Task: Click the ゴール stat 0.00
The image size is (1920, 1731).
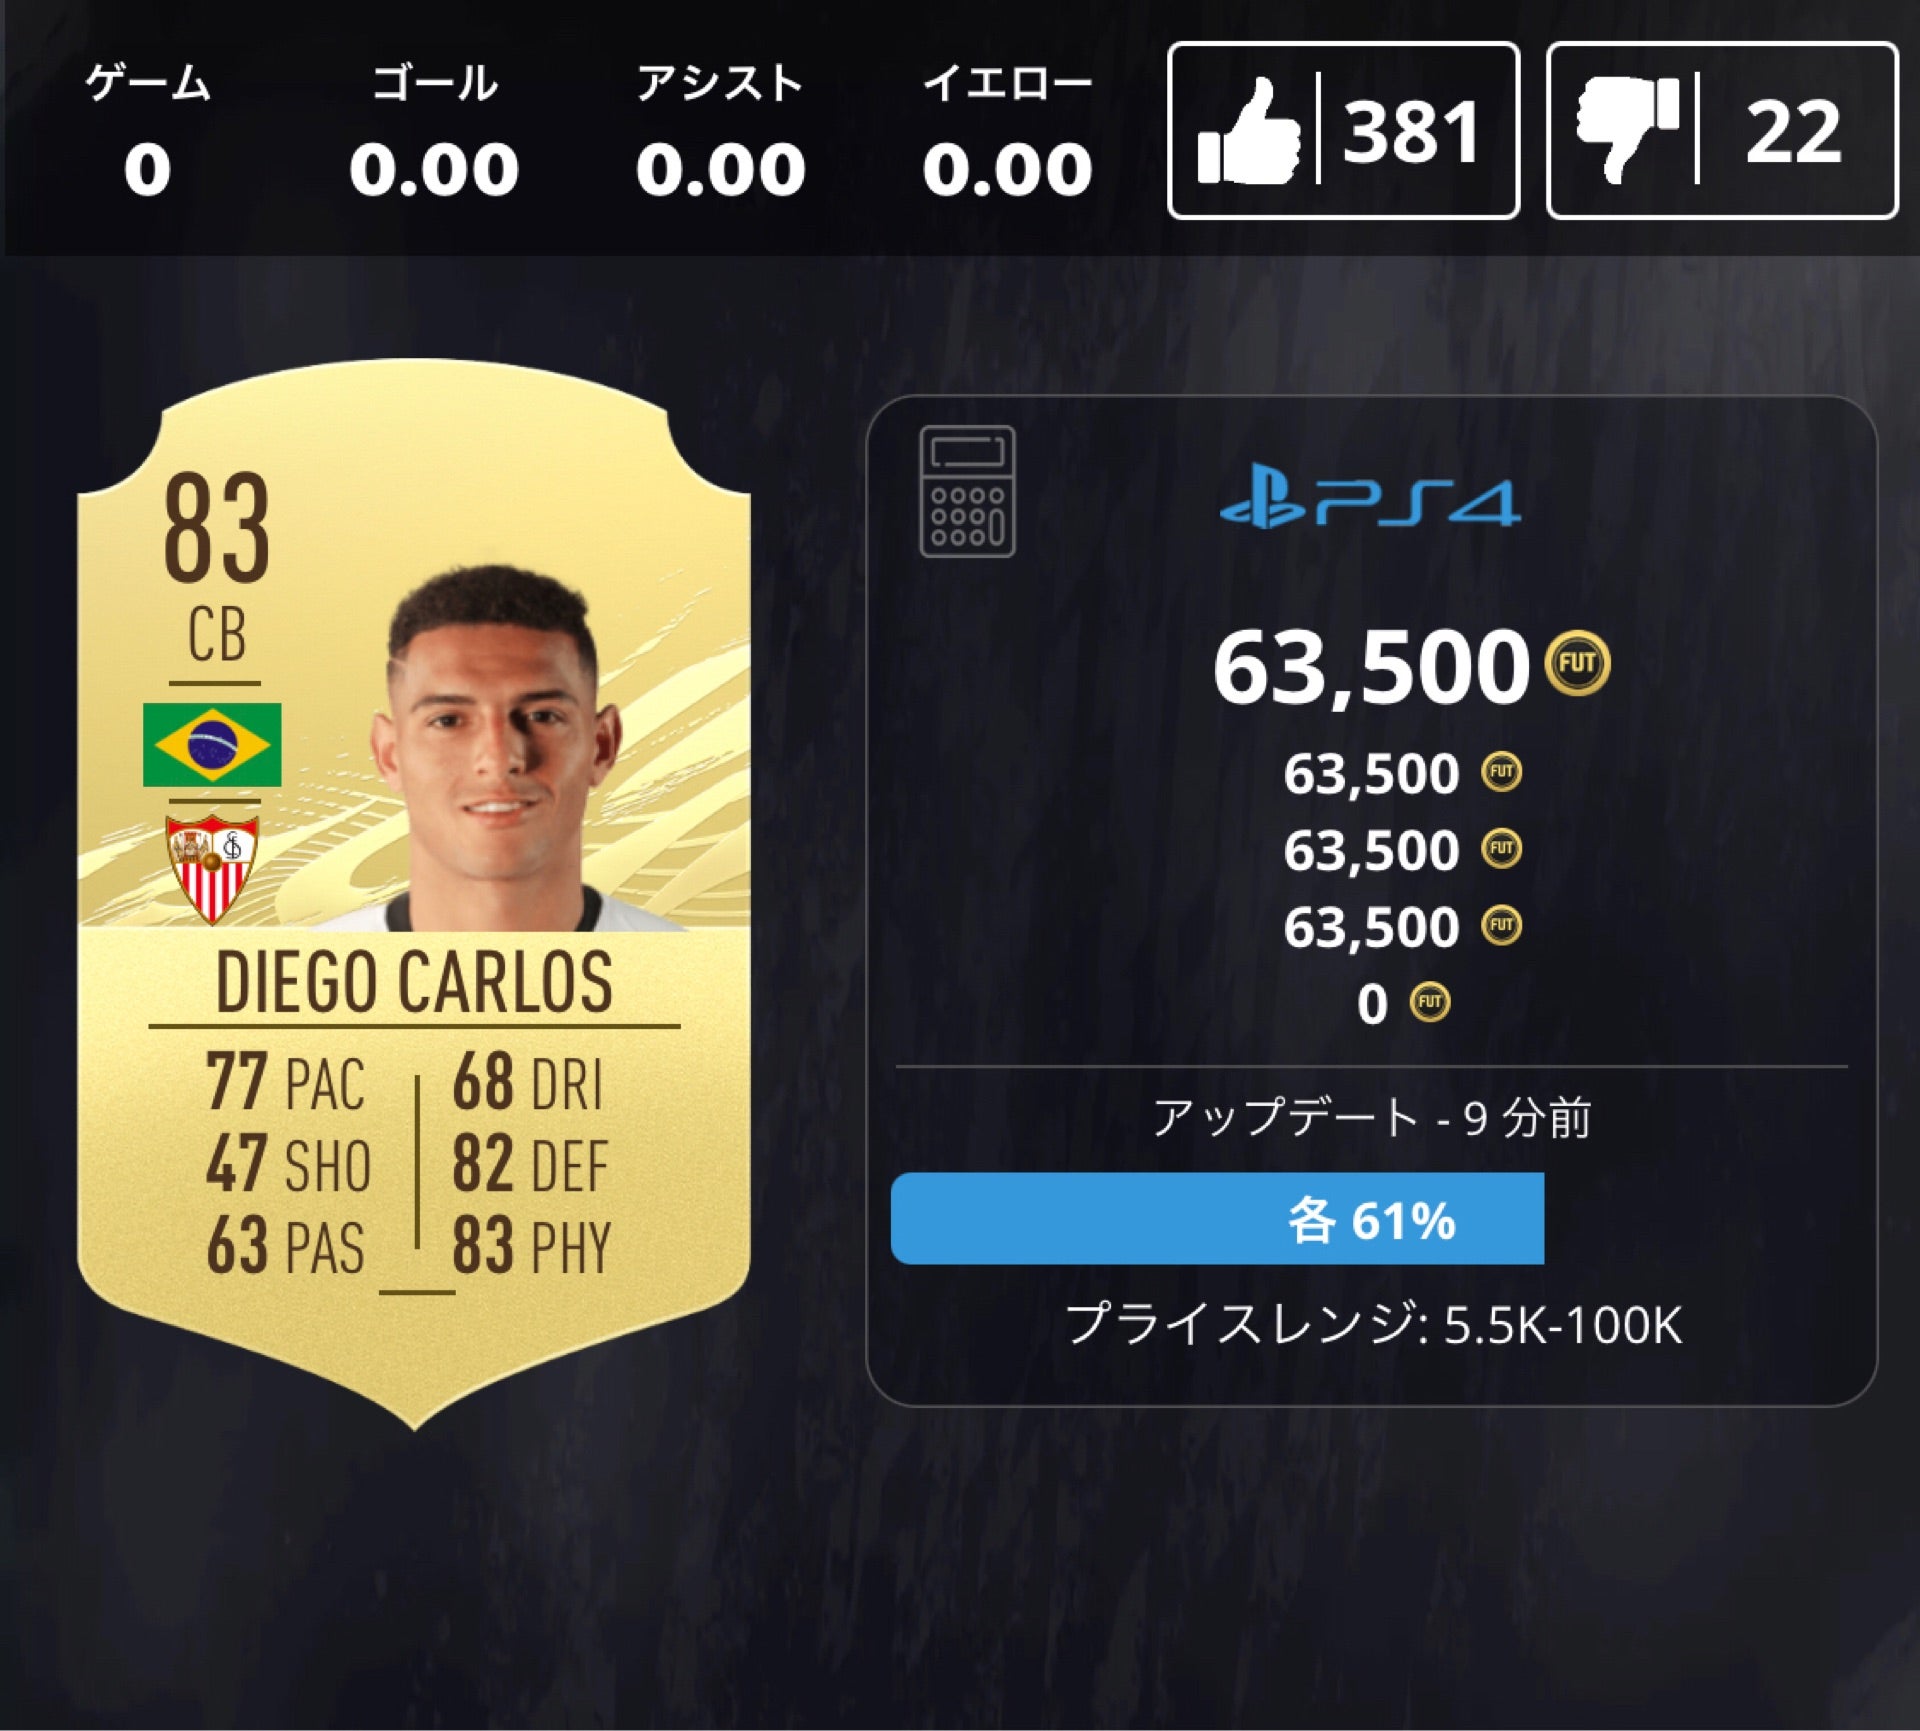Action: [434, 170]
